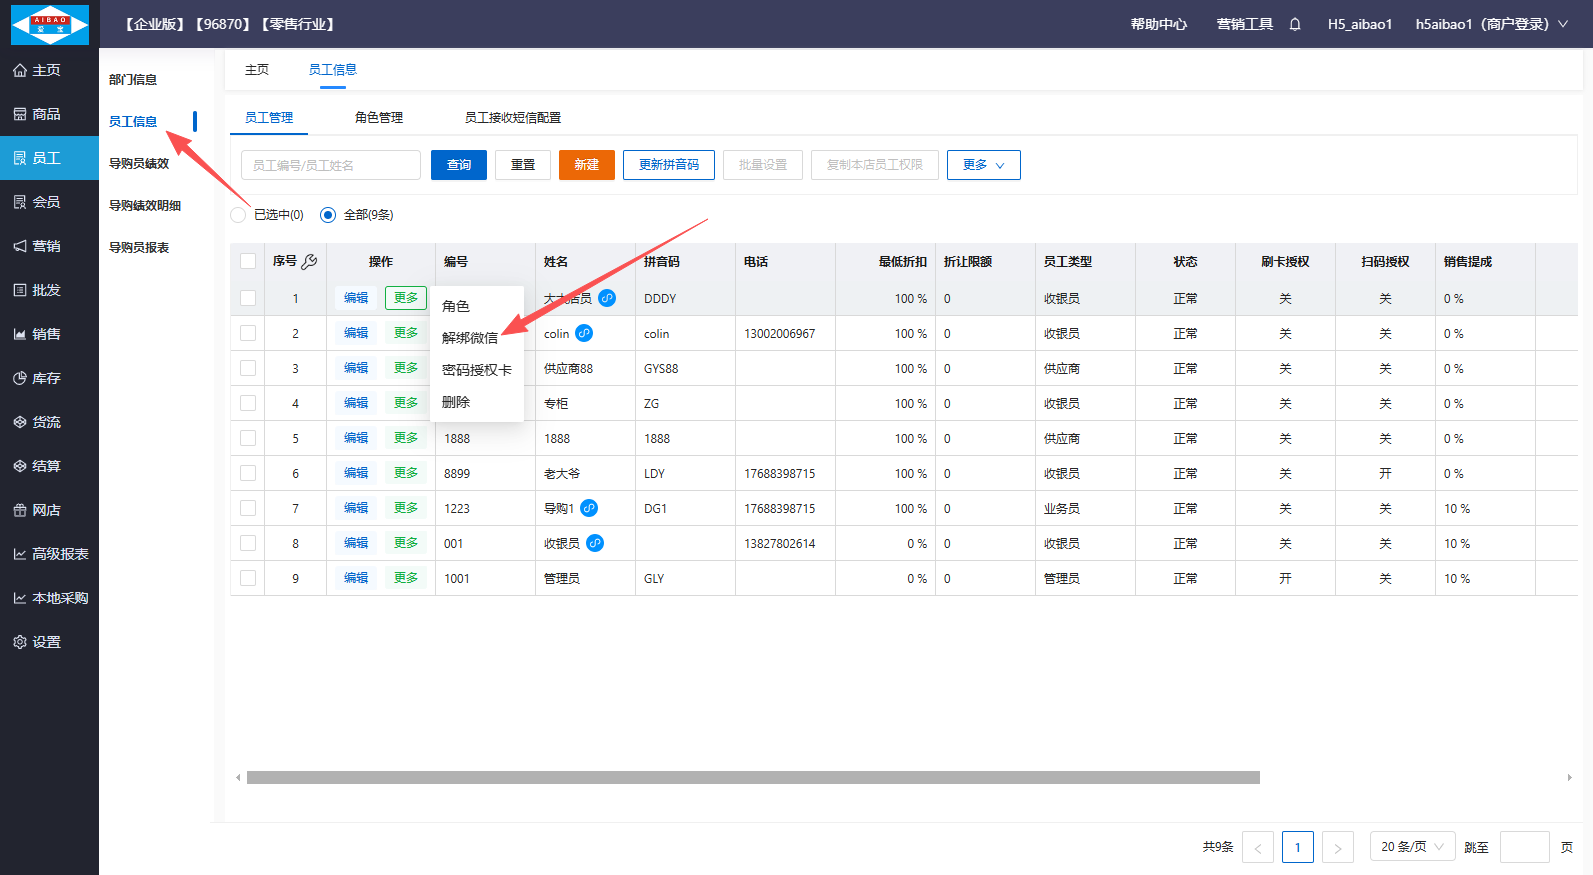Click the AIBAO logo
Screen dimensions: 1593x875
49,24
